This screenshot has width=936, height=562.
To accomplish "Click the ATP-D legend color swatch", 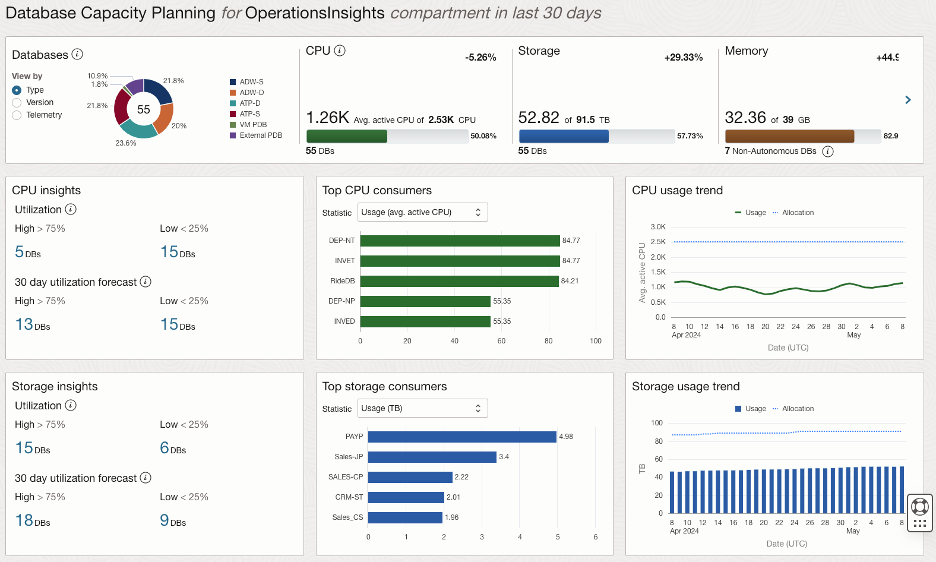I will point(233,103).
